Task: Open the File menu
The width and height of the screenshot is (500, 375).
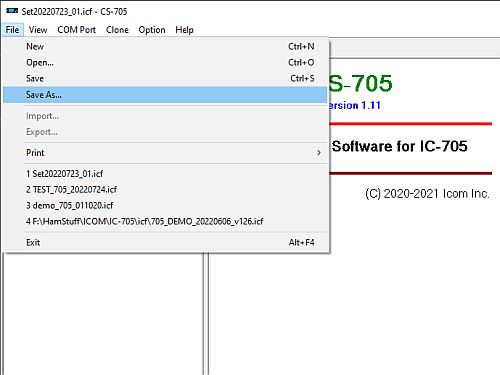Action: click(12, 30)
